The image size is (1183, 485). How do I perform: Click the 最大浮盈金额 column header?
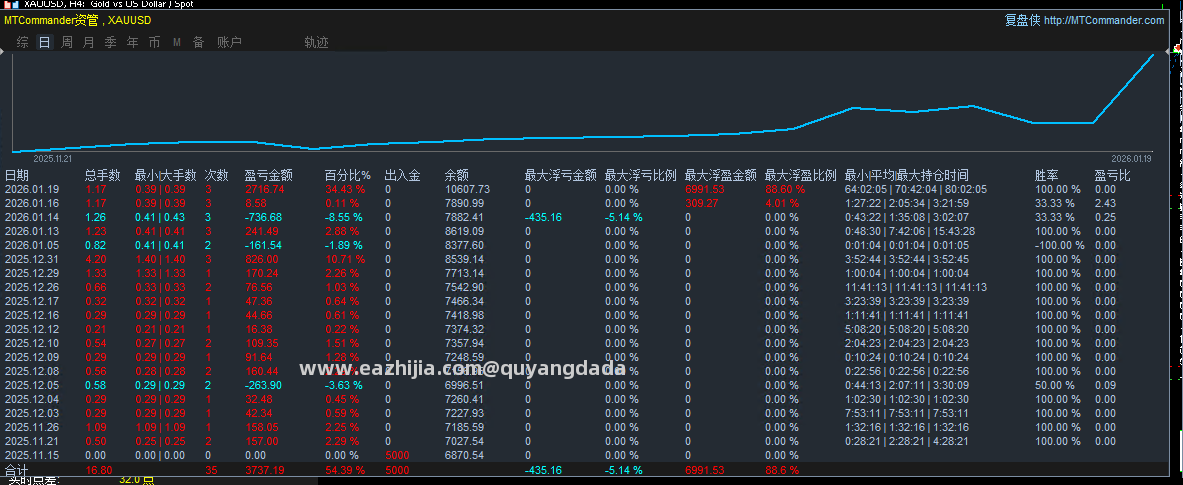(x=721, y=175)
